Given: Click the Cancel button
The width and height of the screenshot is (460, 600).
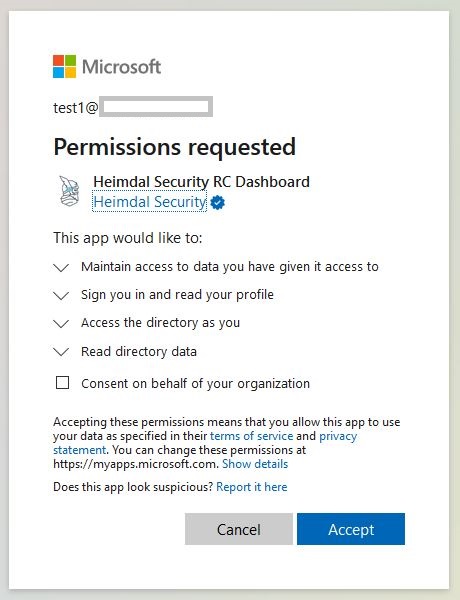Looking at the screenshot, I should pyautogui.click(x=239, y=529).
